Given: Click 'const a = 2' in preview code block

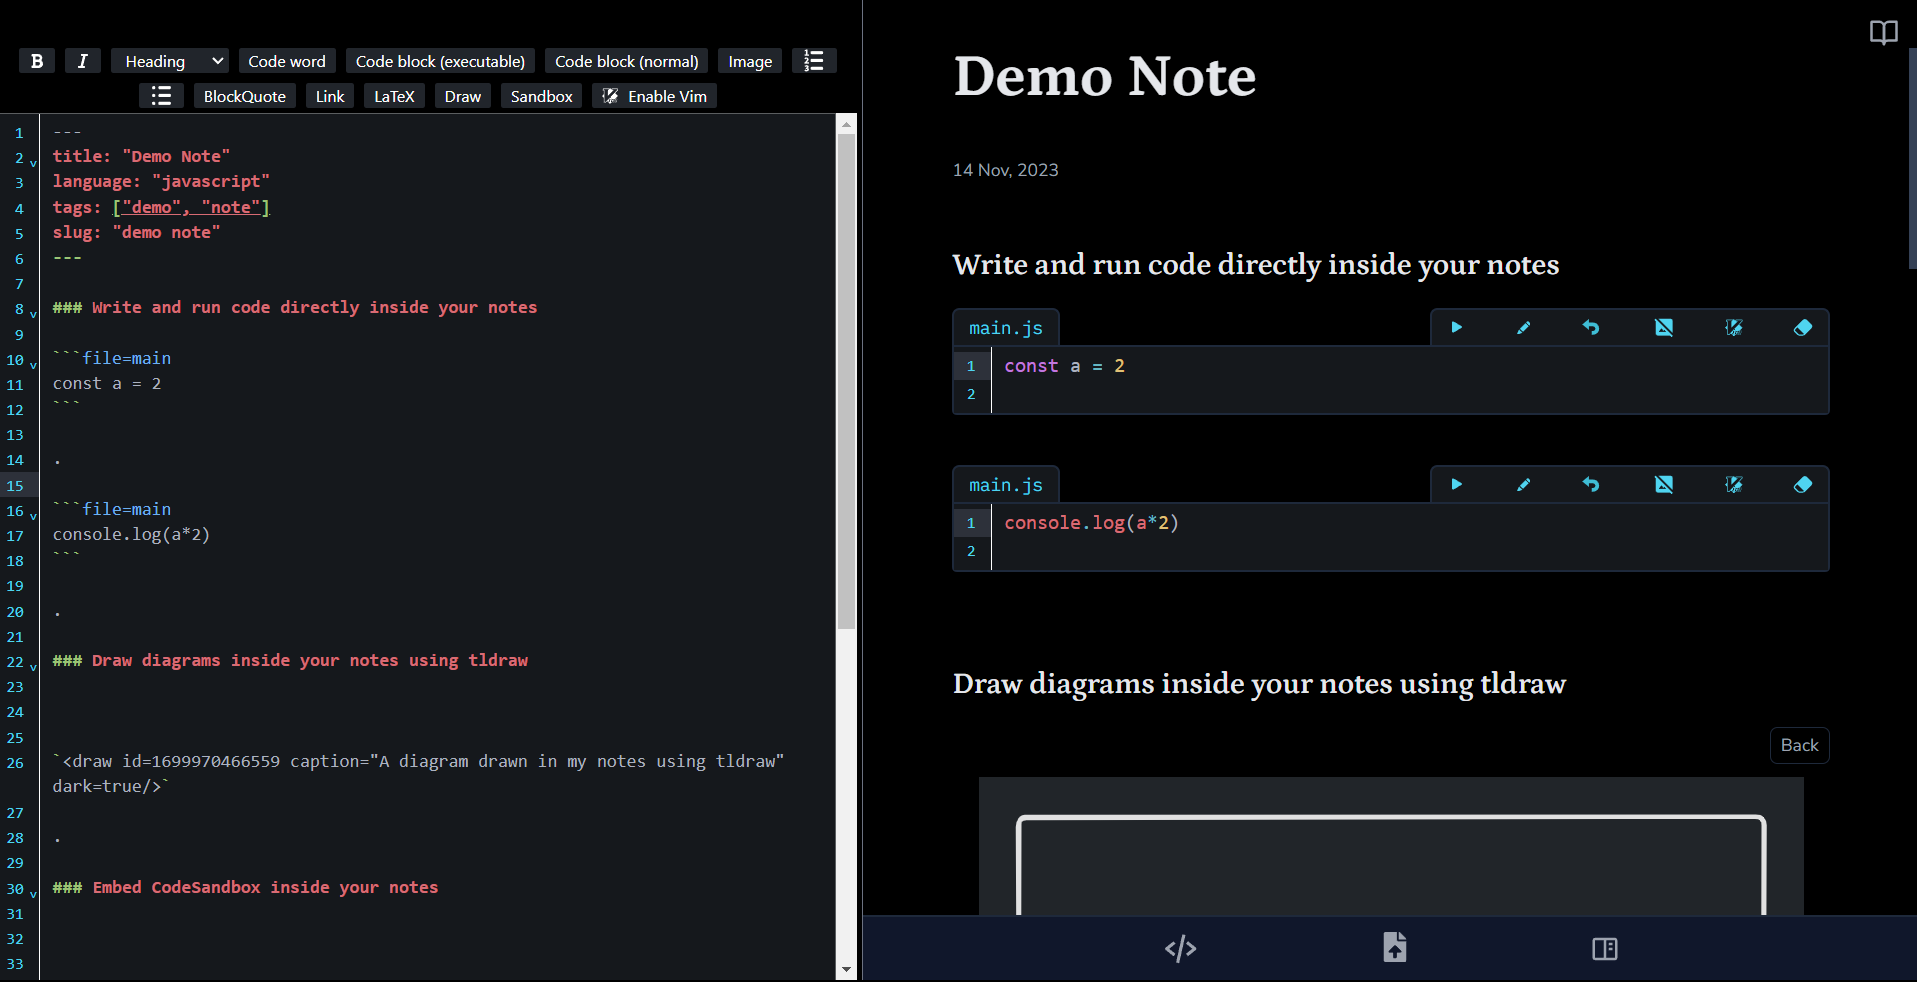Looking at the screenshot, I should (x=1064, y=366).
